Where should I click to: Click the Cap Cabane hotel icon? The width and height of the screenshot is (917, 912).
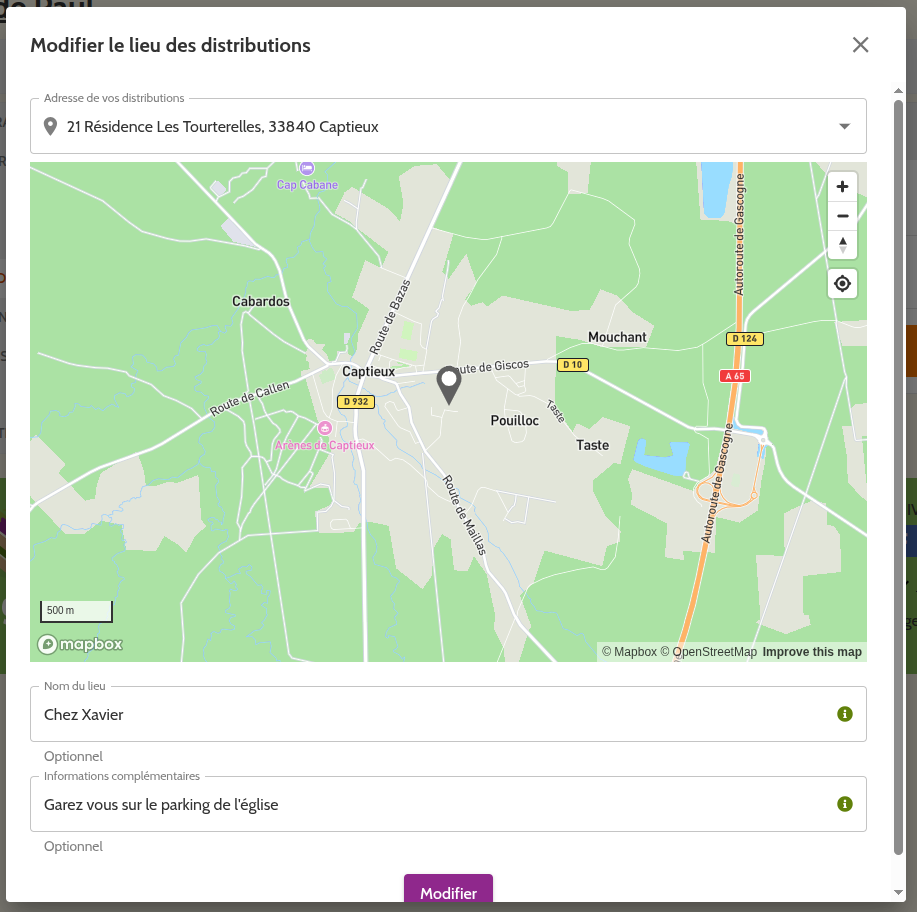pyautogui.click(x=307, y=168)
